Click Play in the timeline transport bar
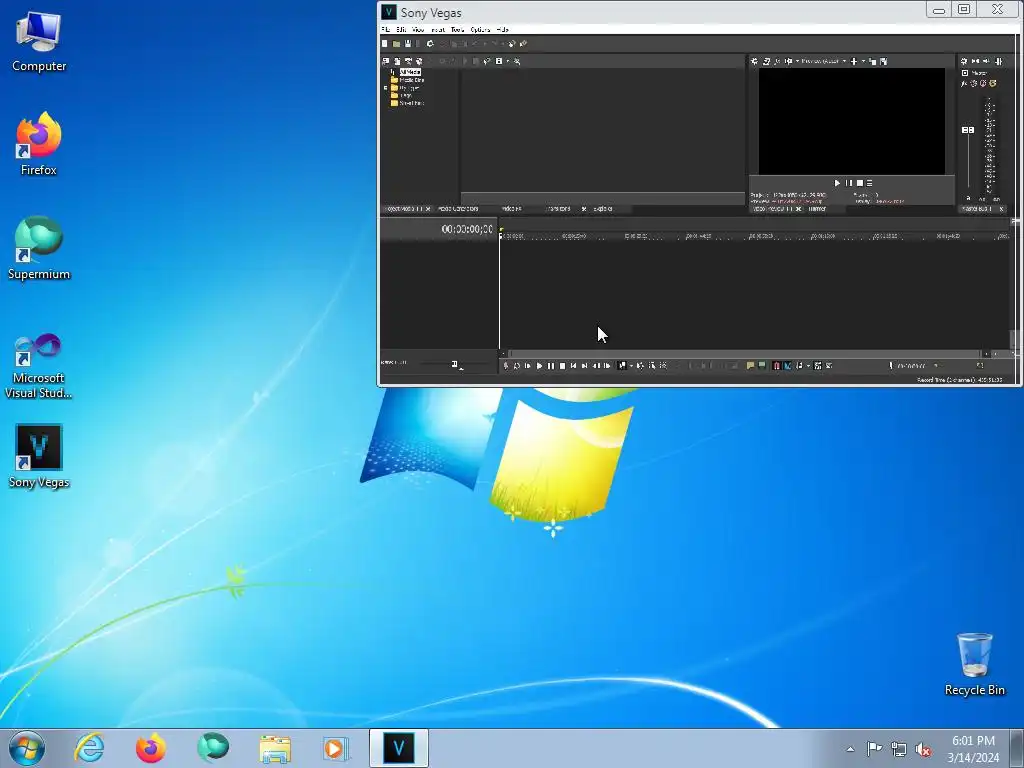Viewport: 1024px width, 768px height. 539,366
